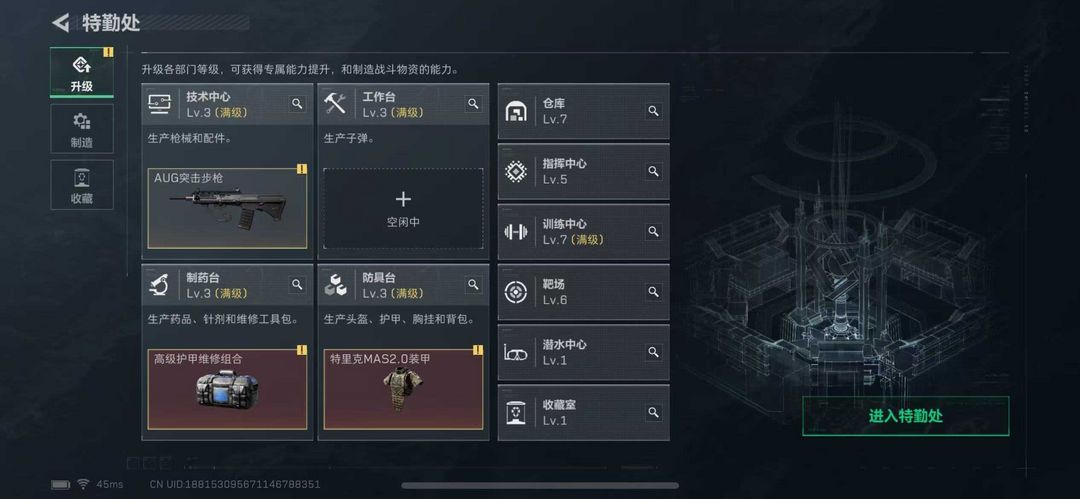Add production in idle 空闲中 slot

[x=403, y=209]
